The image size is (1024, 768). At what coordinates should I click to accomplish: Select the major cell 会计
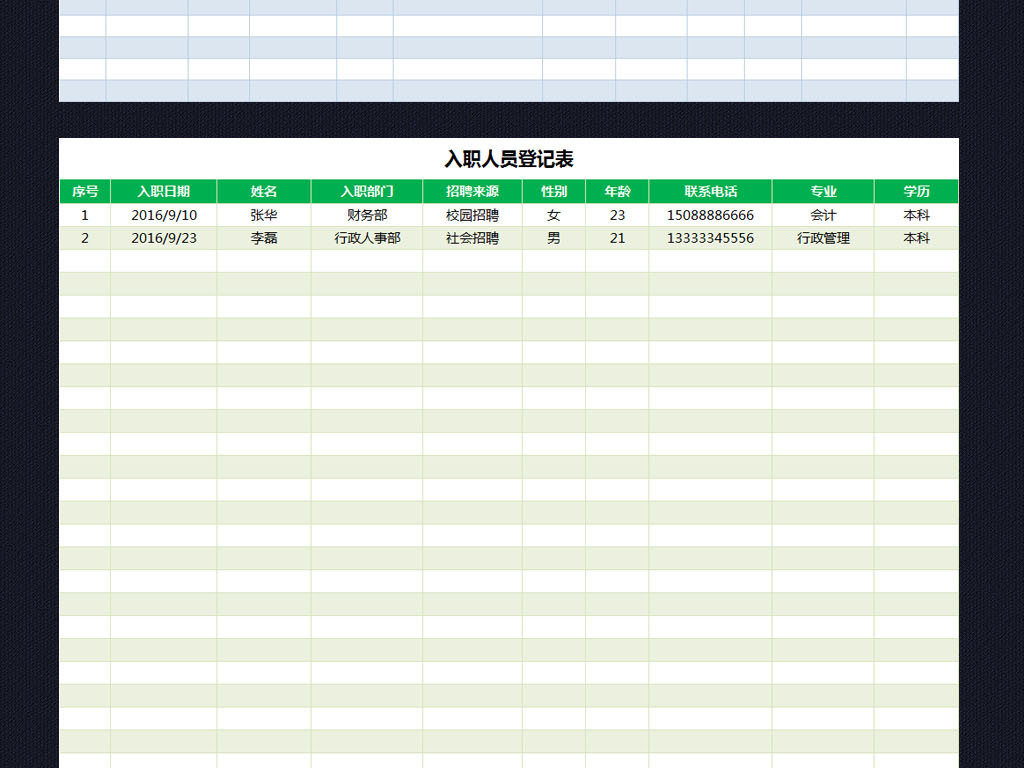click(x=823, y=215)
